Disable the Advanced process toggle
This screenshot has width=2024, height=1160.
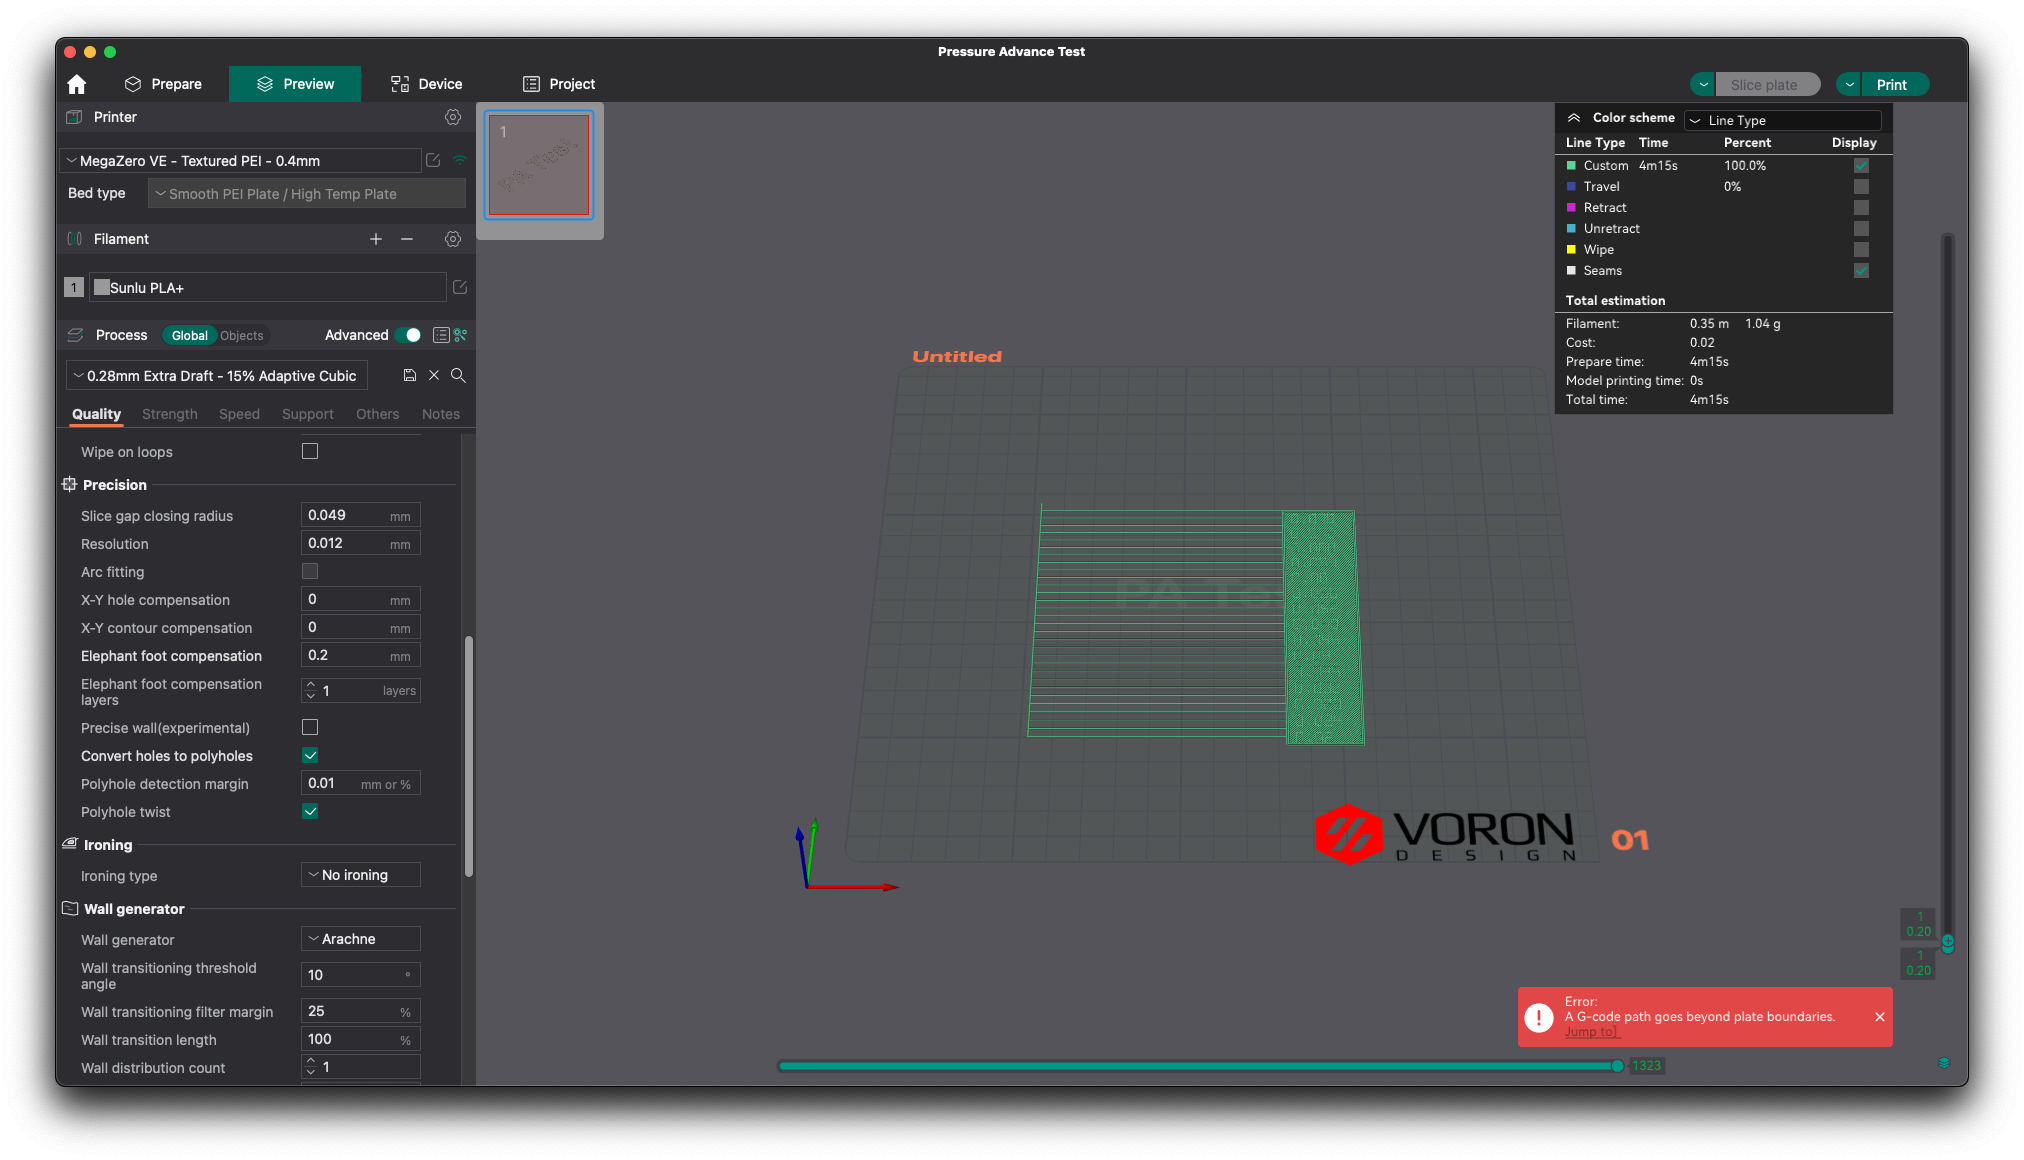point(410,336)
